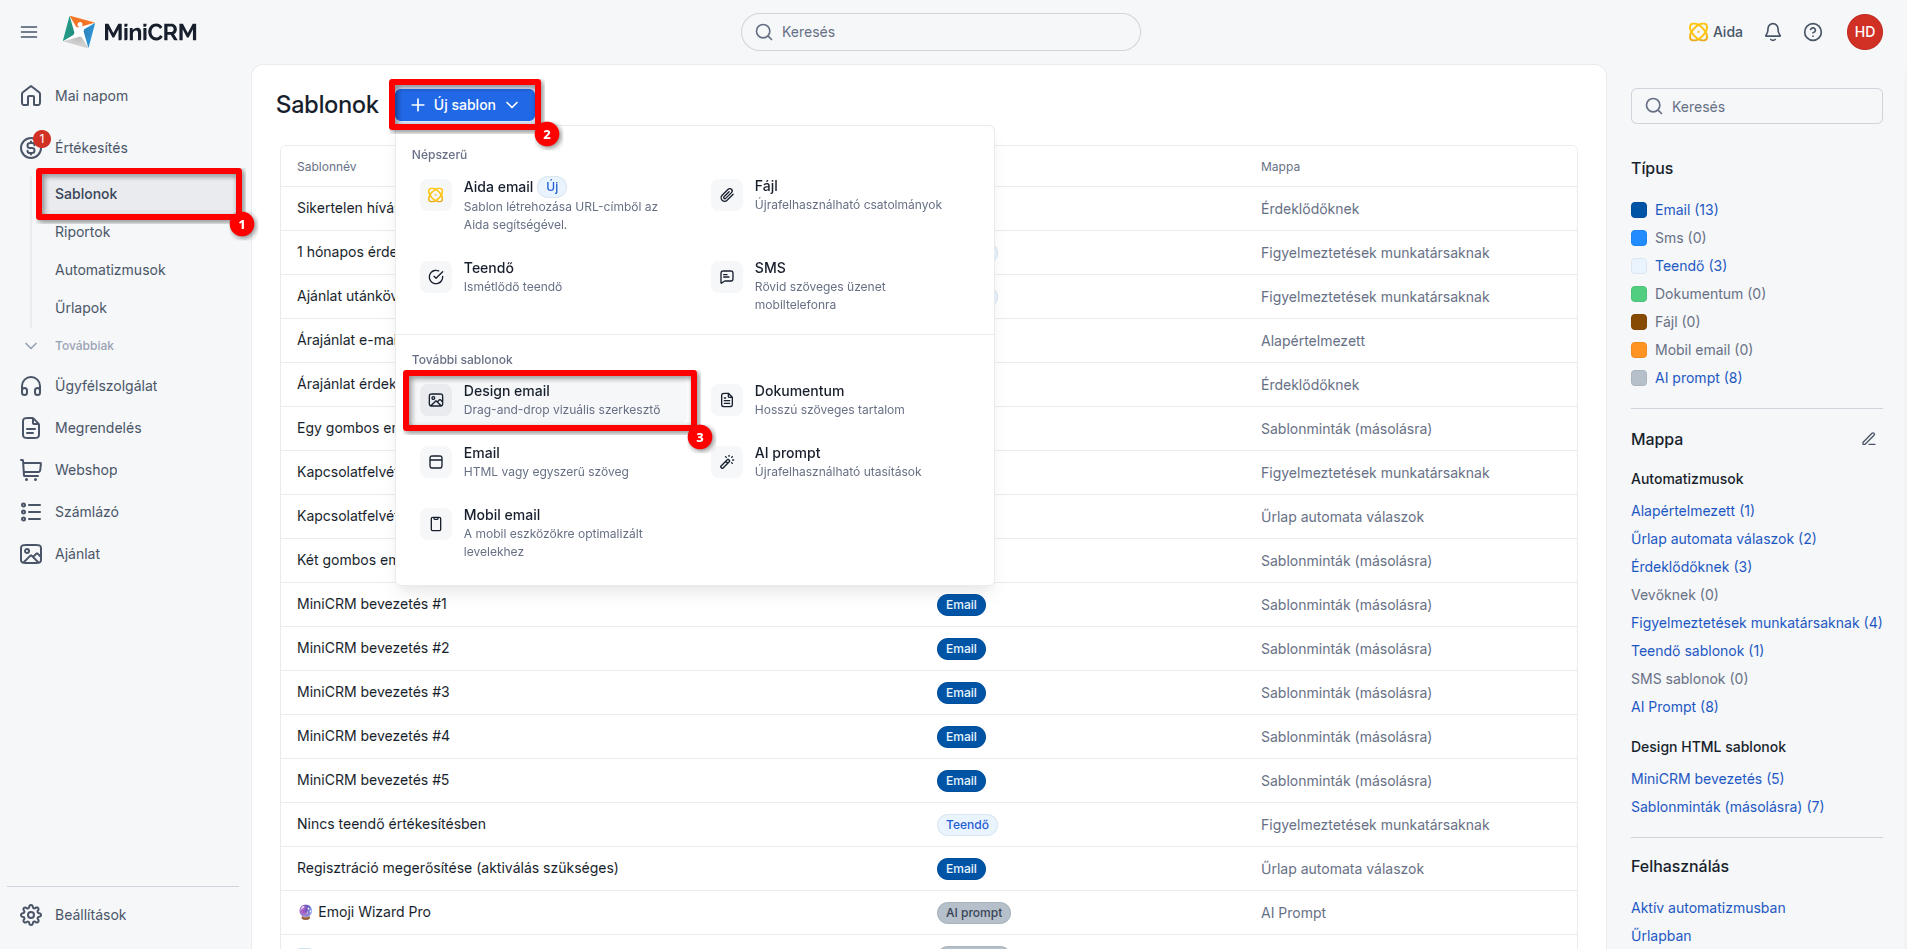Filter by Űrlap automata válaszok (2)
The width and height of the screenshot is (1907, 949).
click(1724, 539)
